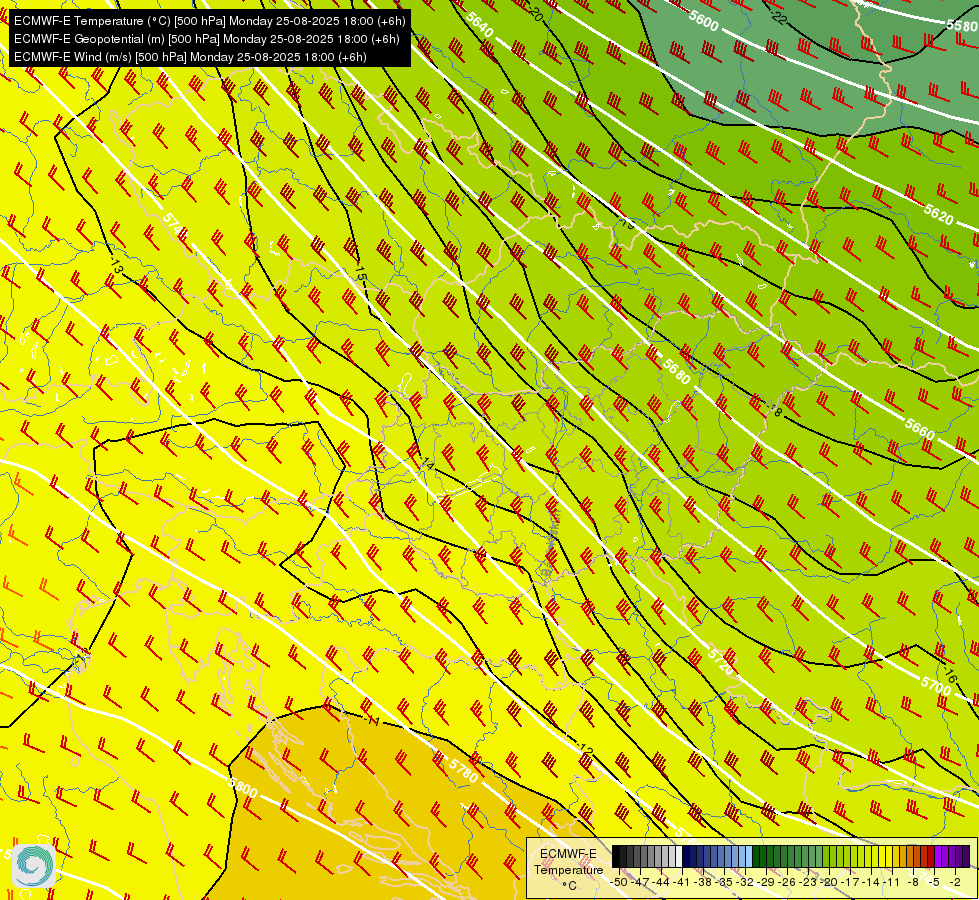Viewport: 979px width, 900px height.
Task: Click the -38 label on the legend scale
Action: (702, 883)
